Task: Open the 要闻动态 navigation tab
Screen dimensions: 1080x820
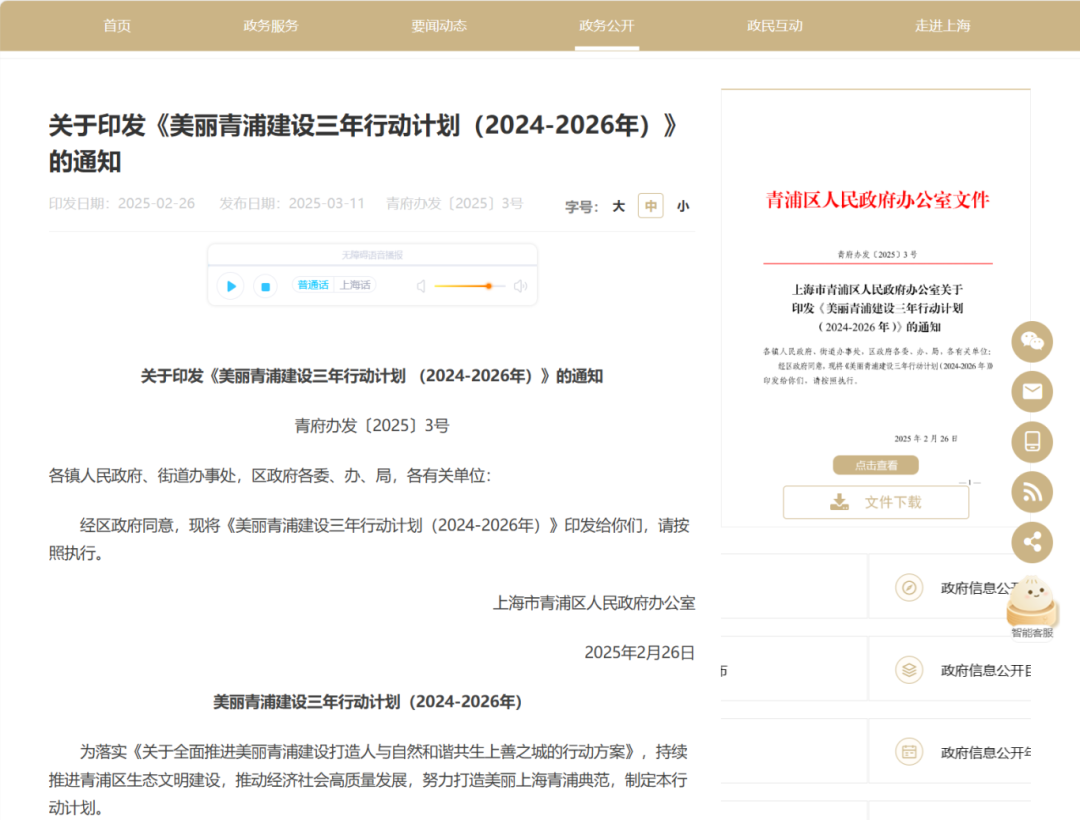Action: 437,26
